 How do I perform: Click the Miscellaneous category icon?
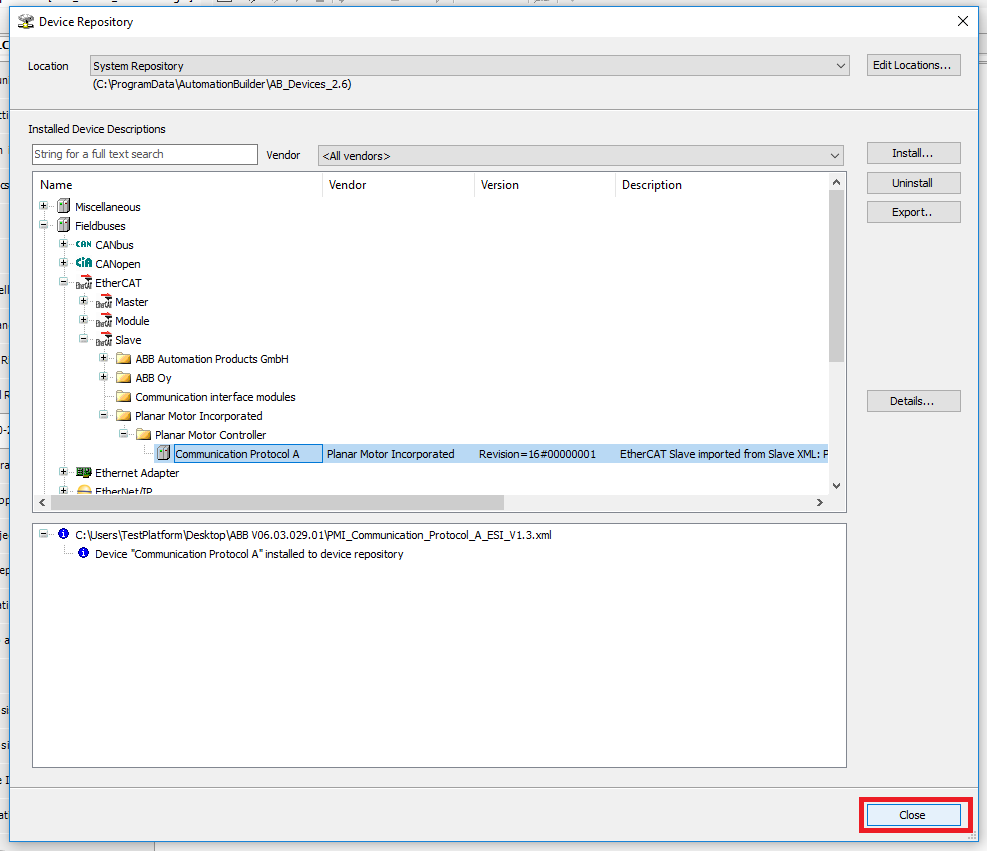(x=64, y=207)
